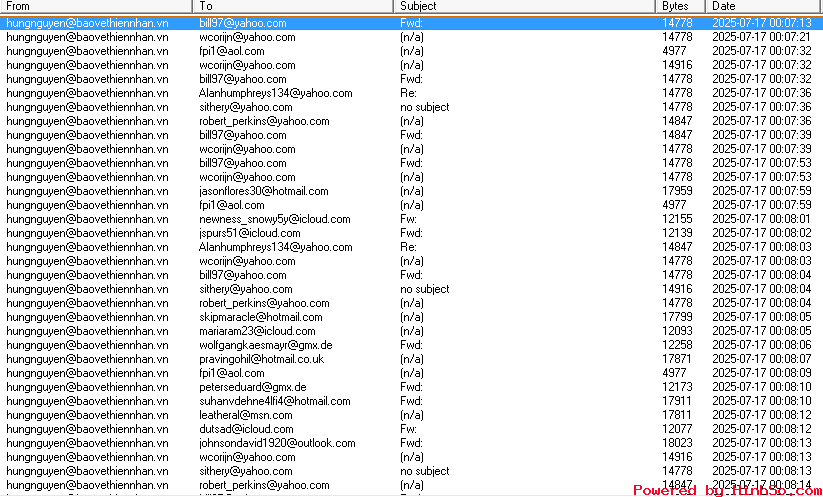The height and width of the screenshot is (497, 823).
Task: Select recipient johnsondavid1920@outlook.com
Action: 277,443
